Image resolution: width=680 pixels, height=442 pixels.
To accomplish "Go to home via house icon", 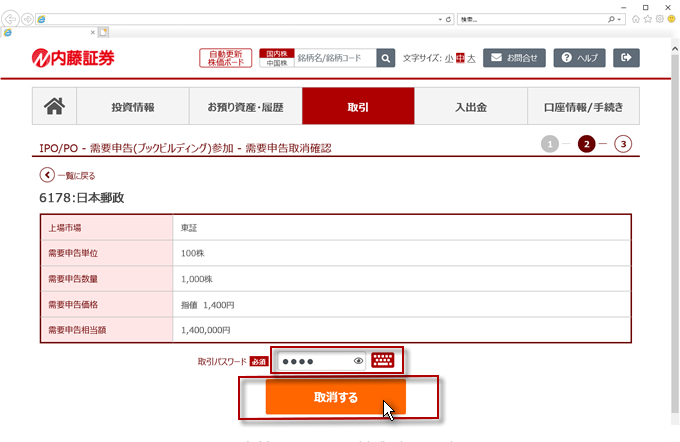I will [x=55, y=106].
